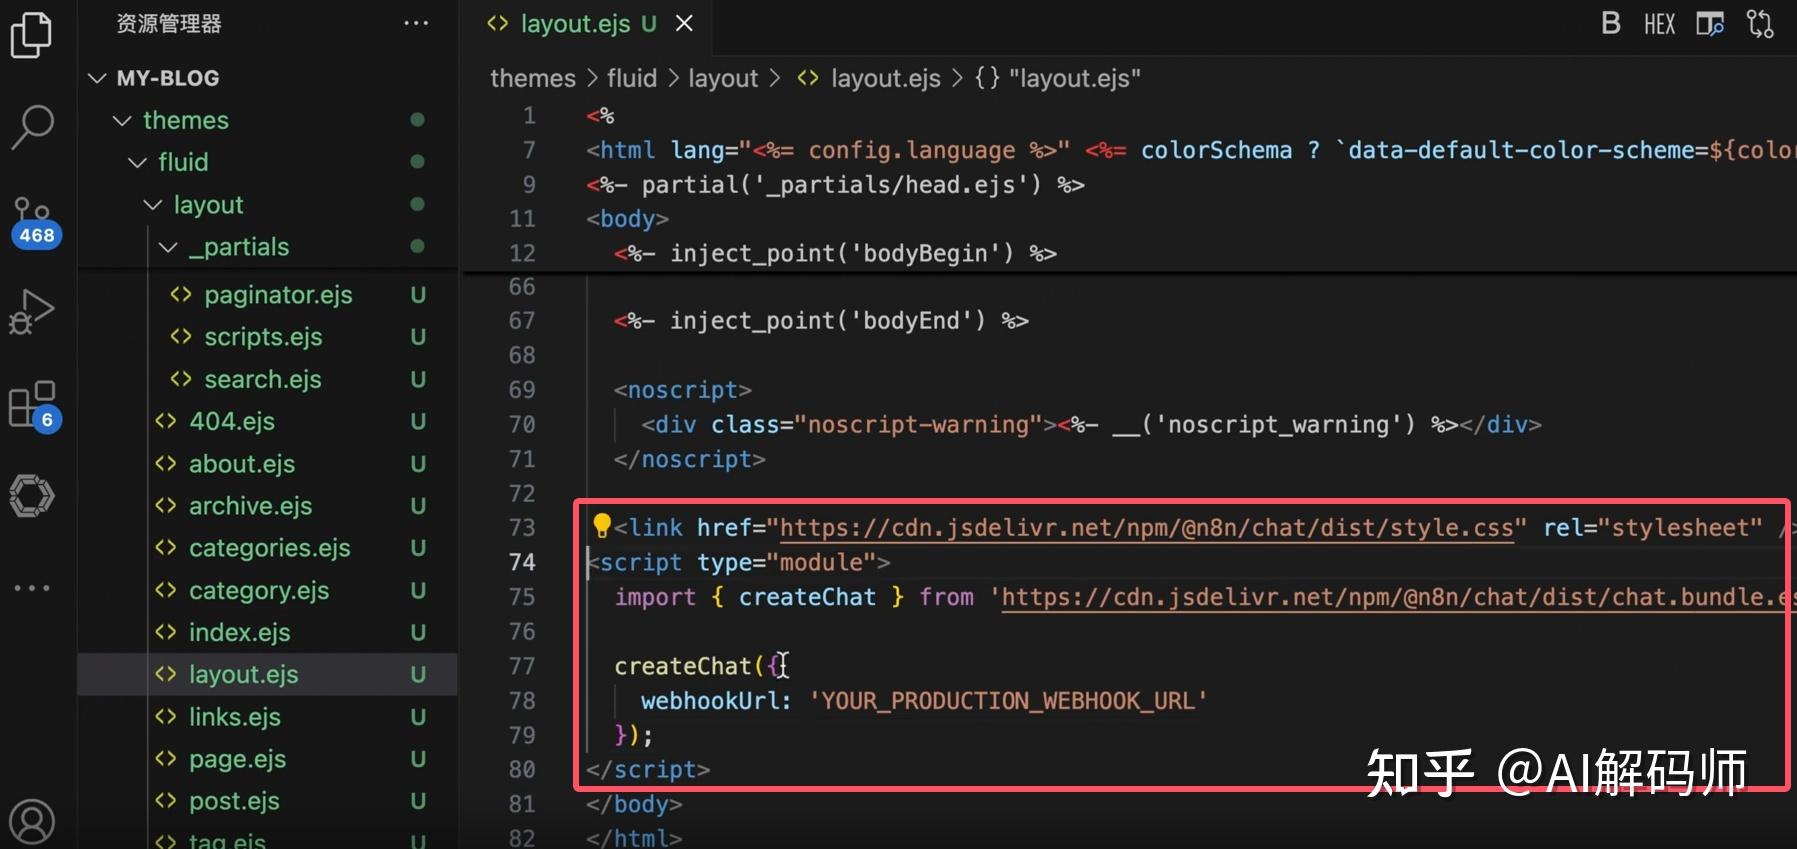Open the HEX editor toolbar button
The image size is (1797, 849).
tap(1659, 24)
